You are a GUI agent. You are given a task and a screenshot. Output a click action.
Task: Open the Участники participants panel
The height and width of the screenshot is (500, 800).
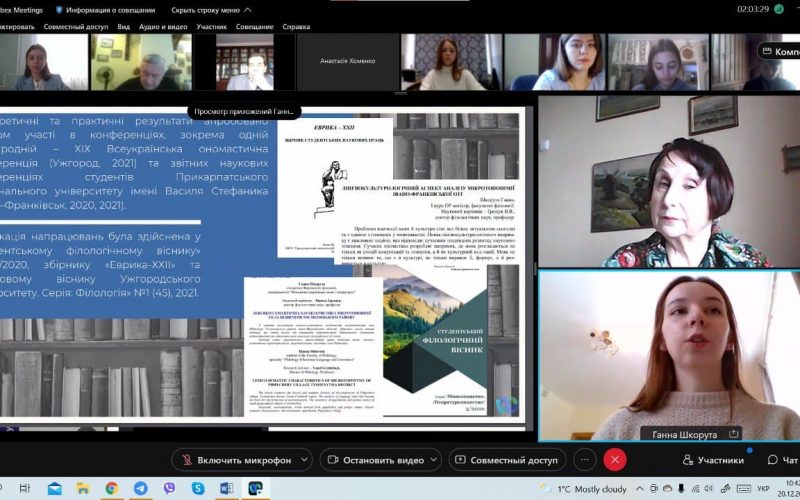coord(712,460)
